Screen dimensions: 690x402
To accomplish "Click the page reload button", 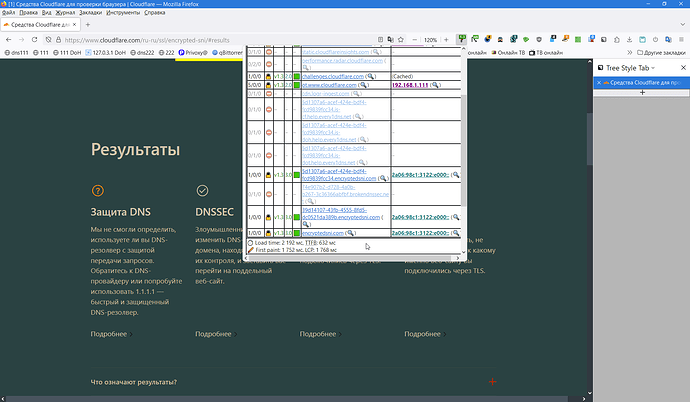I will 34,40.
